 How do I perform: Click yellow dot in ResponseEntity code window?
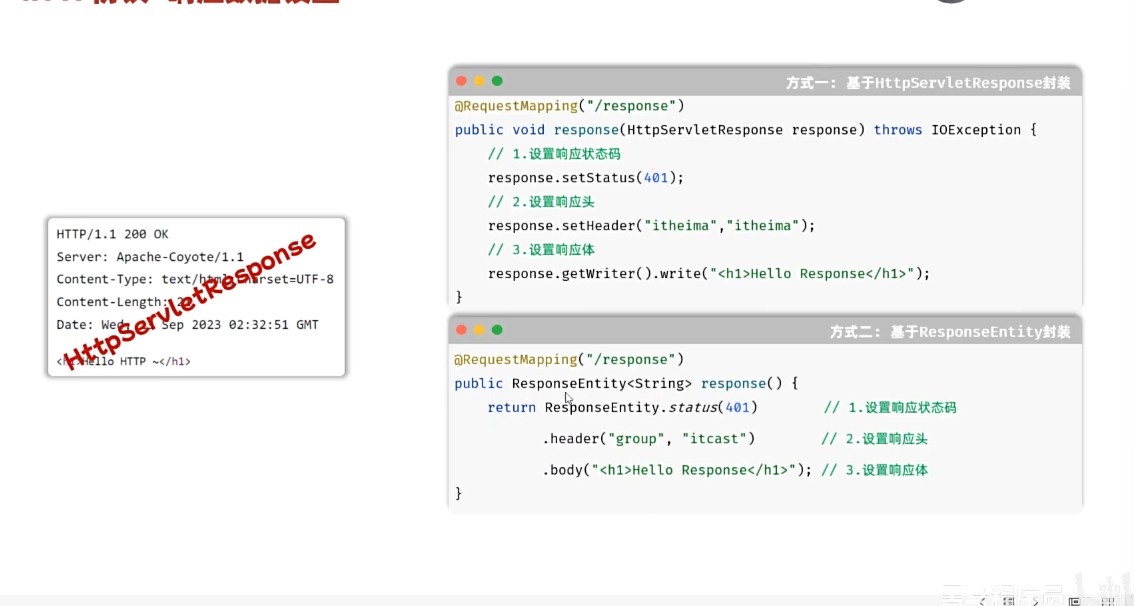pyautogui.click(x=479, y=330)
